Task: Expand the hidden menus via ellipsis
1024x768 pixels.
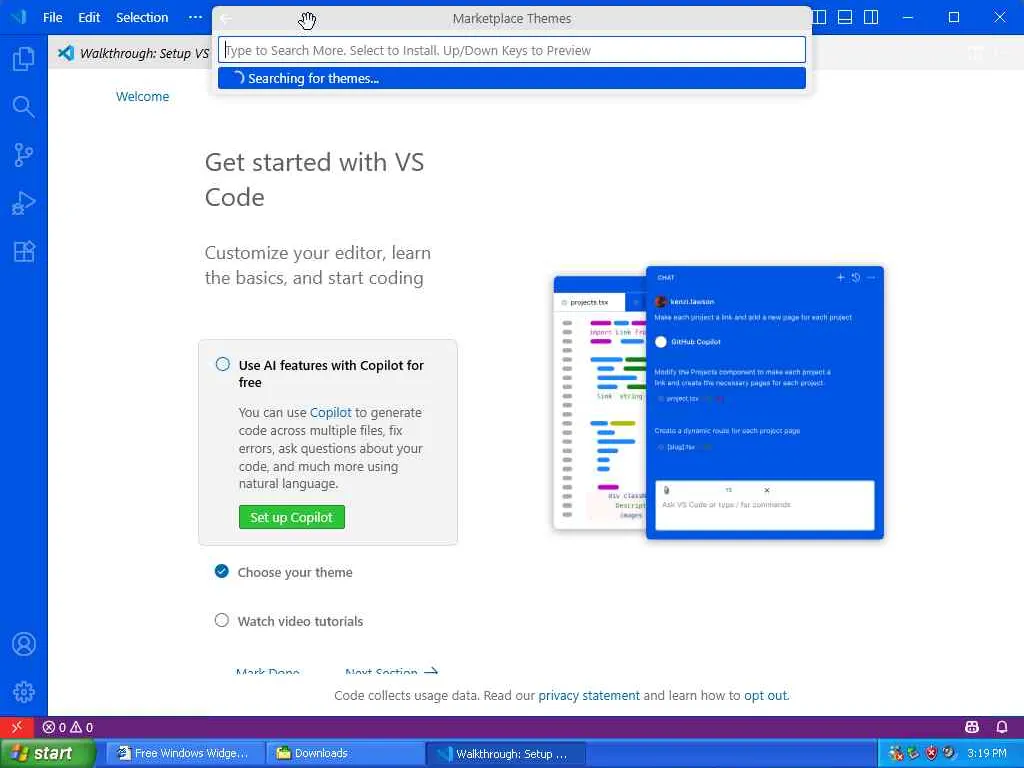Action: tap(195, 17)
